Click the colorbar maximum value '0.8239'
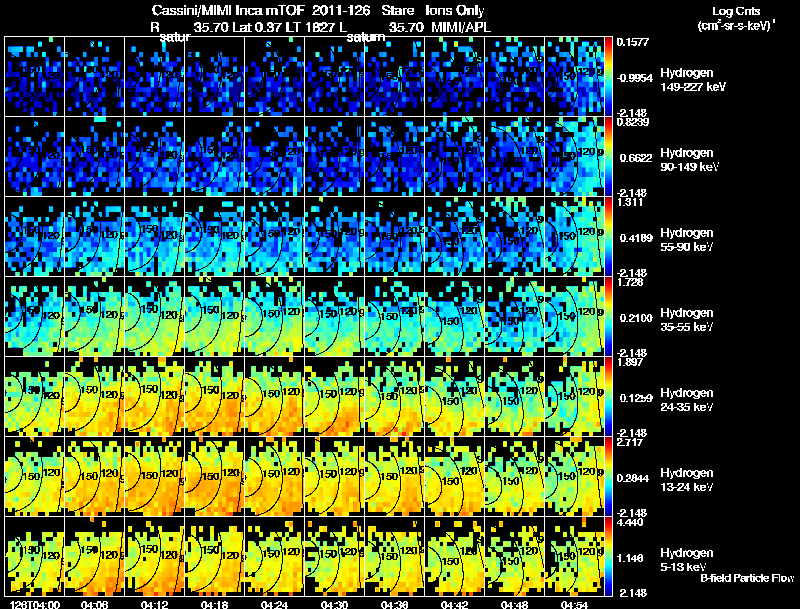Screen dimensions: 800x609 [x=633, y=121]
